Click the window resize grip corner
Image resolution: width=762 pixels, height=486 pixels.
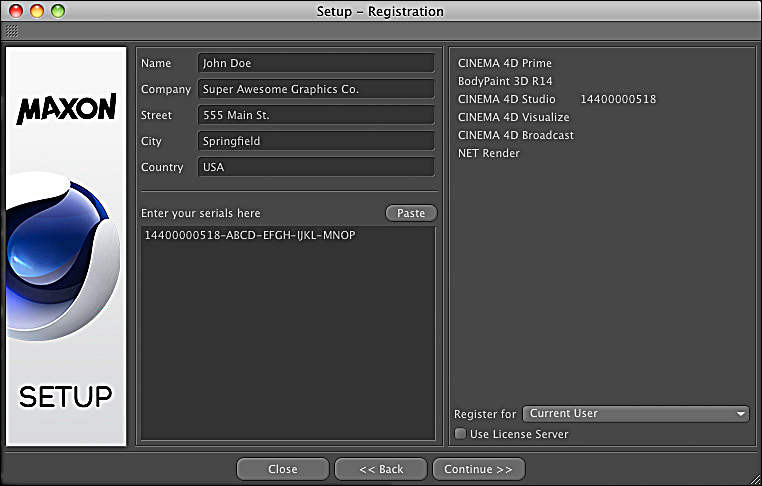[754, 479]
